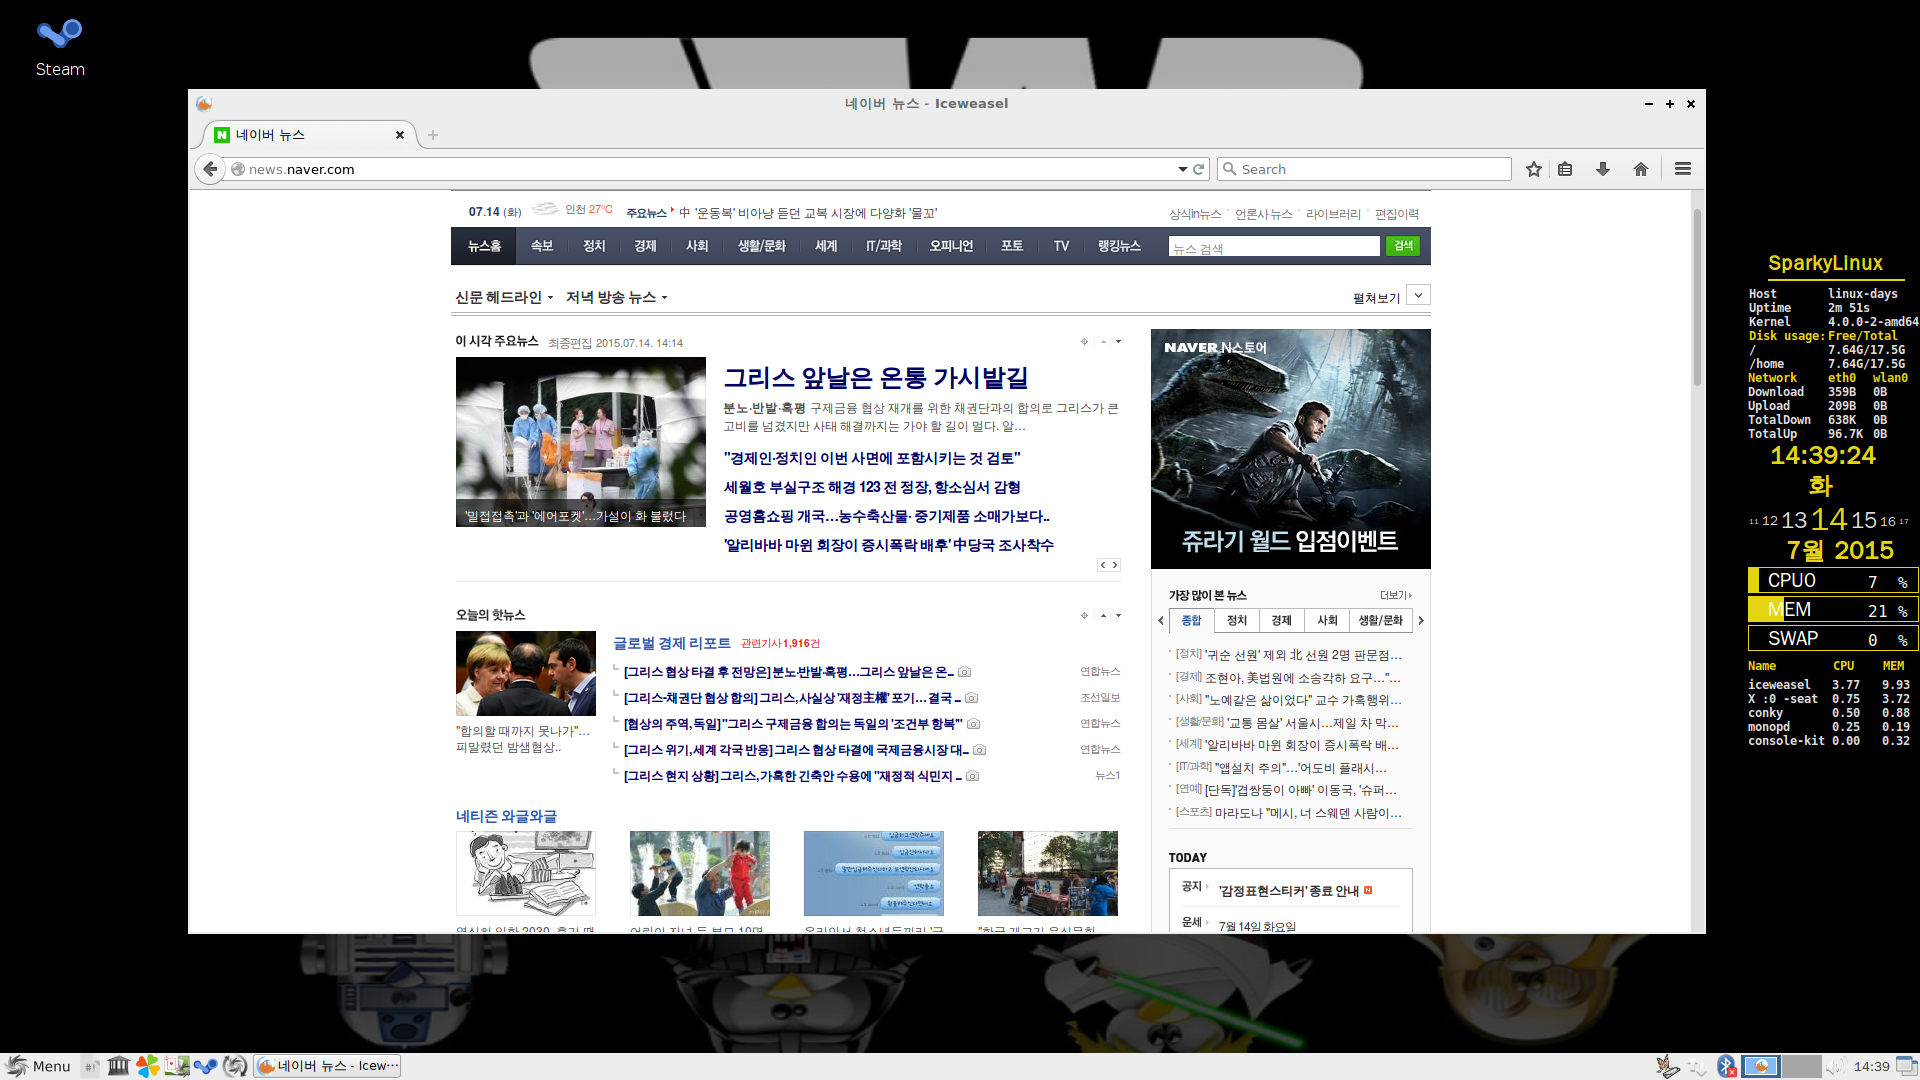
Task: Open the card games icon in taskbar
Action: [177, 1066]
